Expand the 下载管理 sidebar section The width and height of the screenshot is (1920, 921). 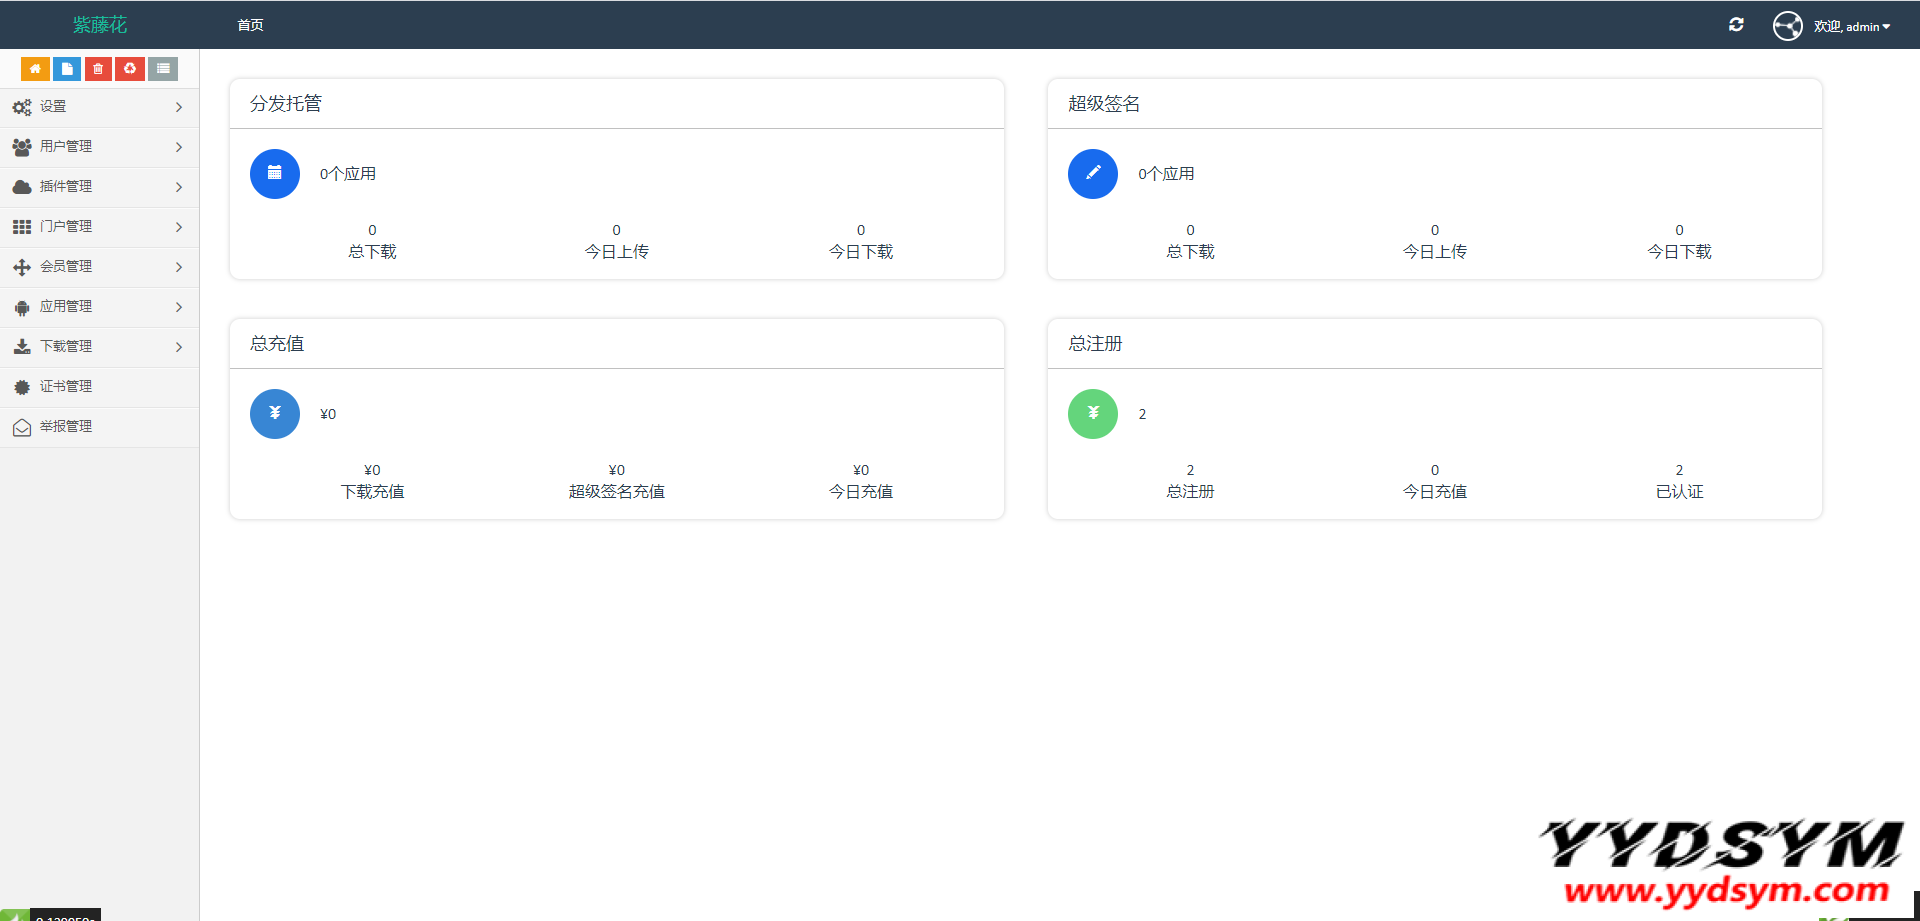[98, 347]
